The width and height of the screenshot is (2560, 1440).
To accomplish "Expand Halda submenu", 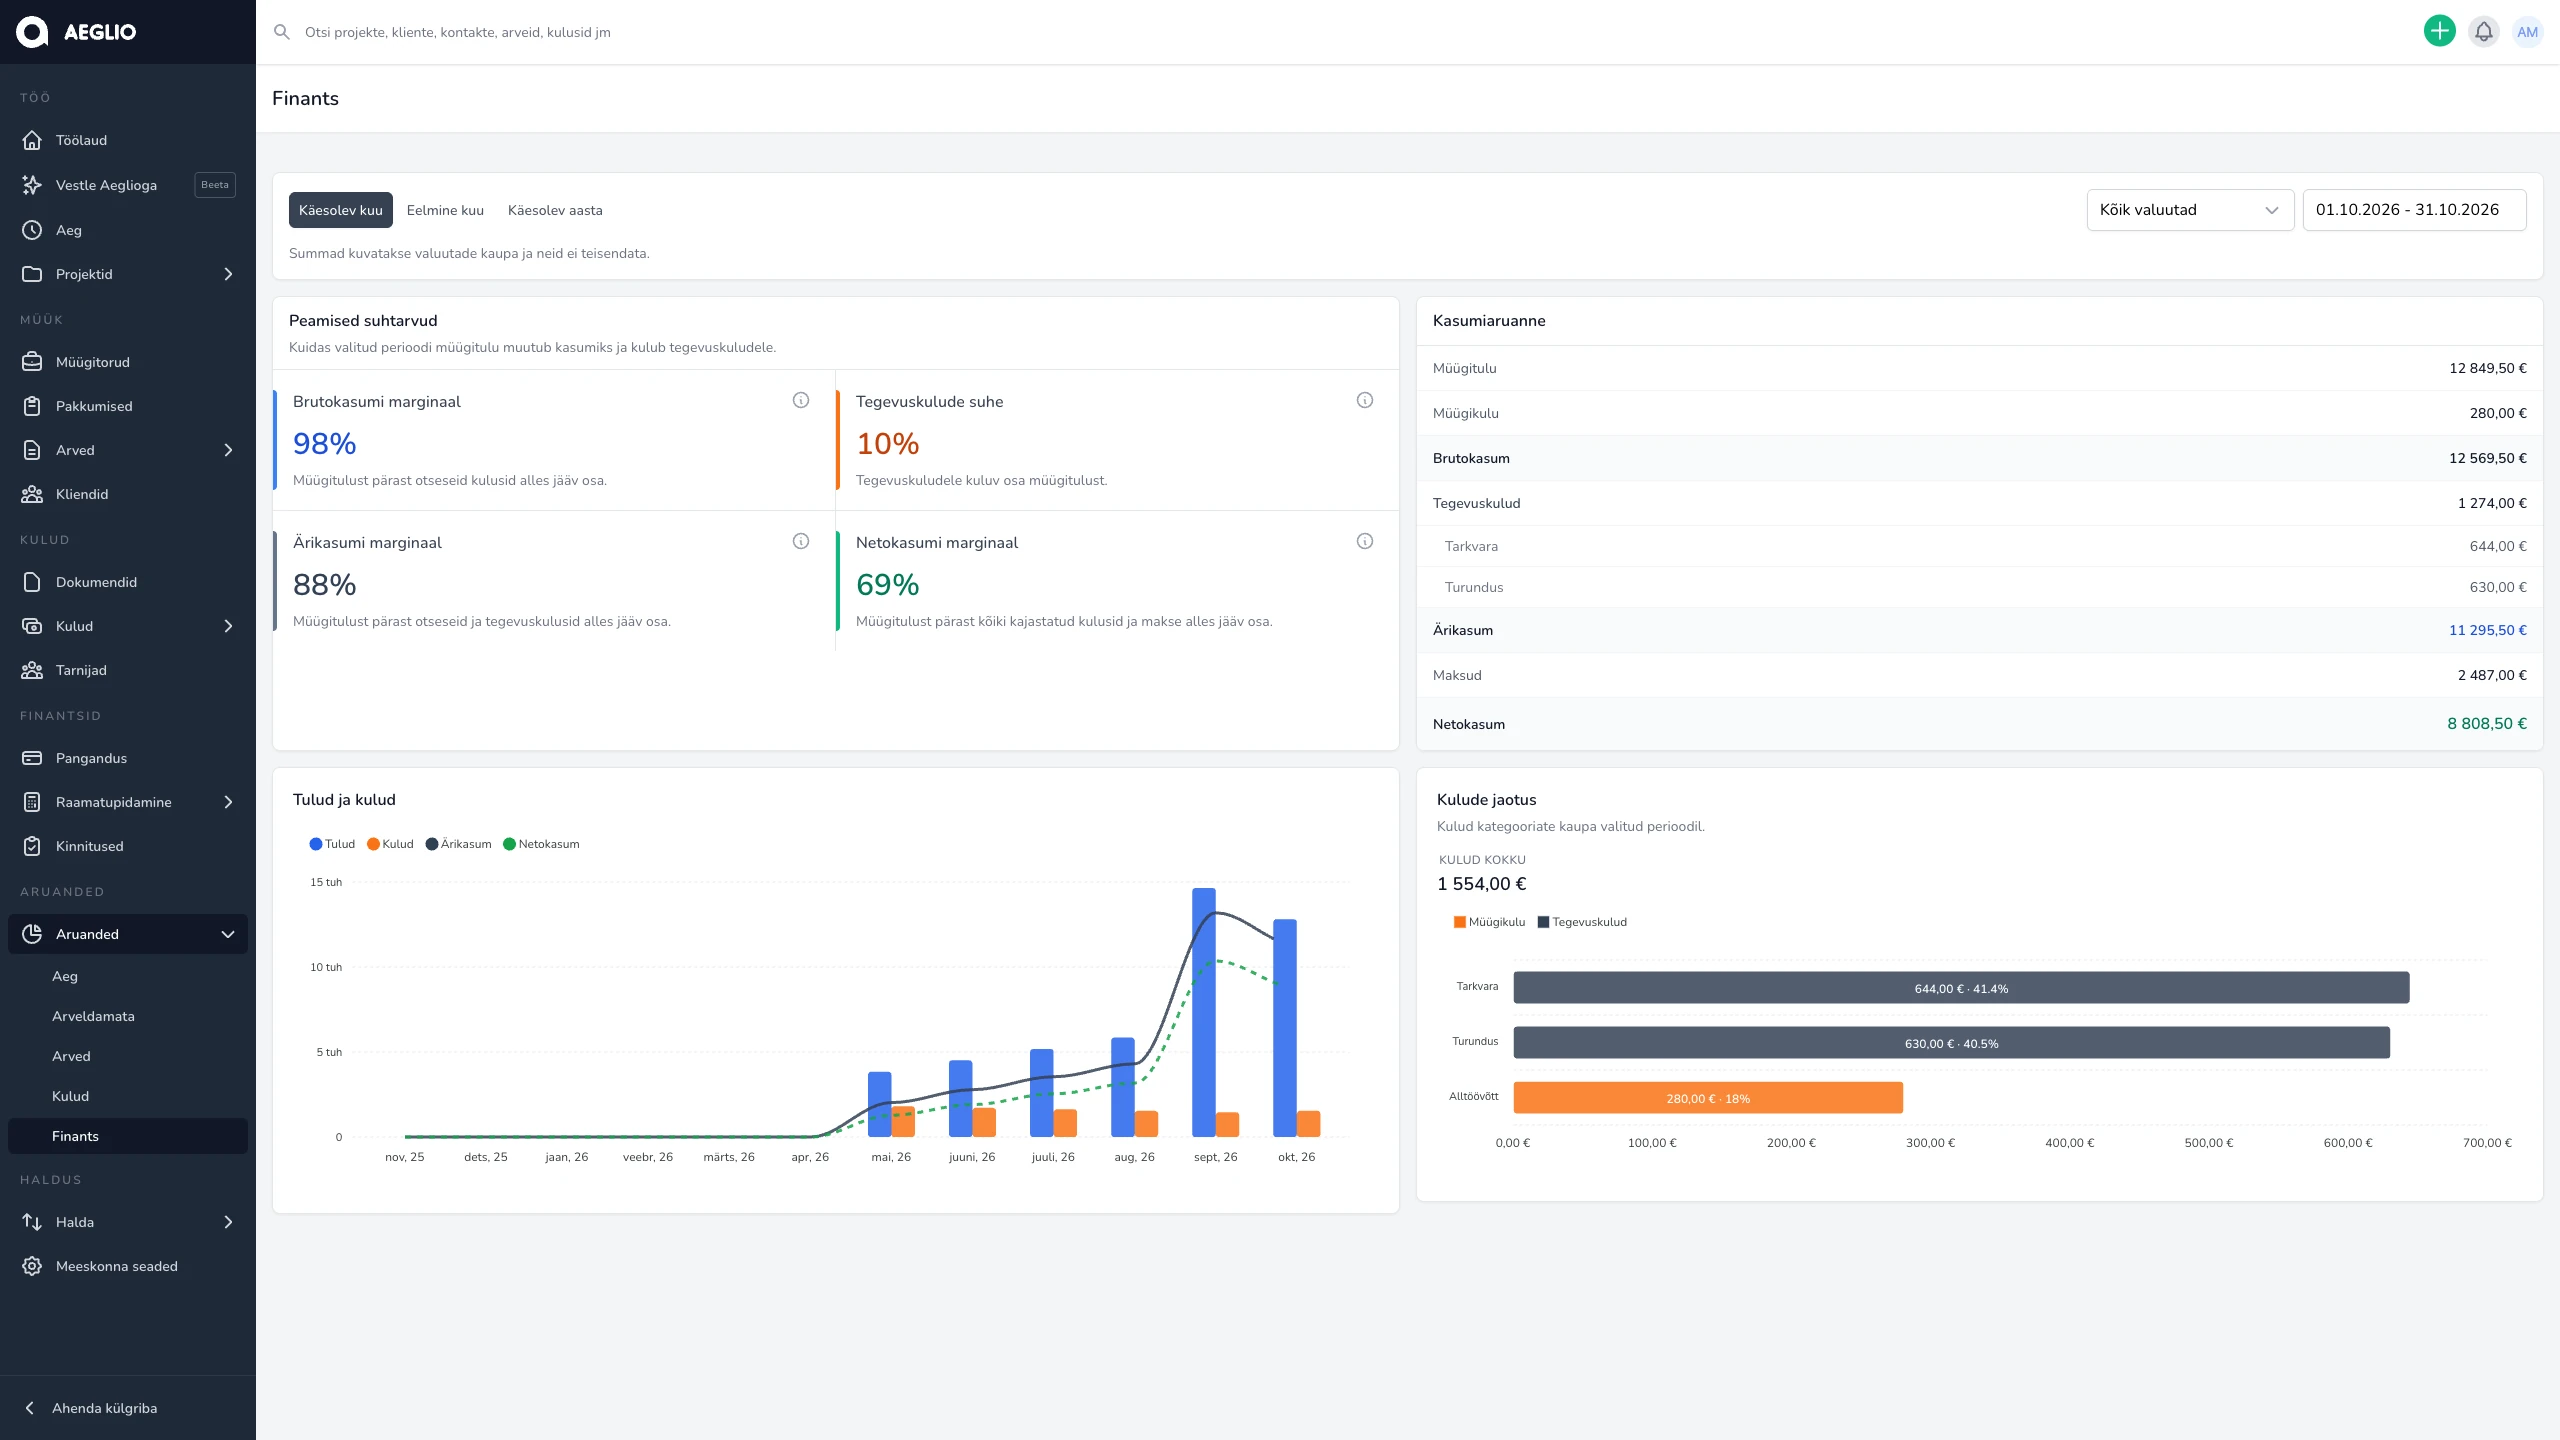I will pos(128,1222).
